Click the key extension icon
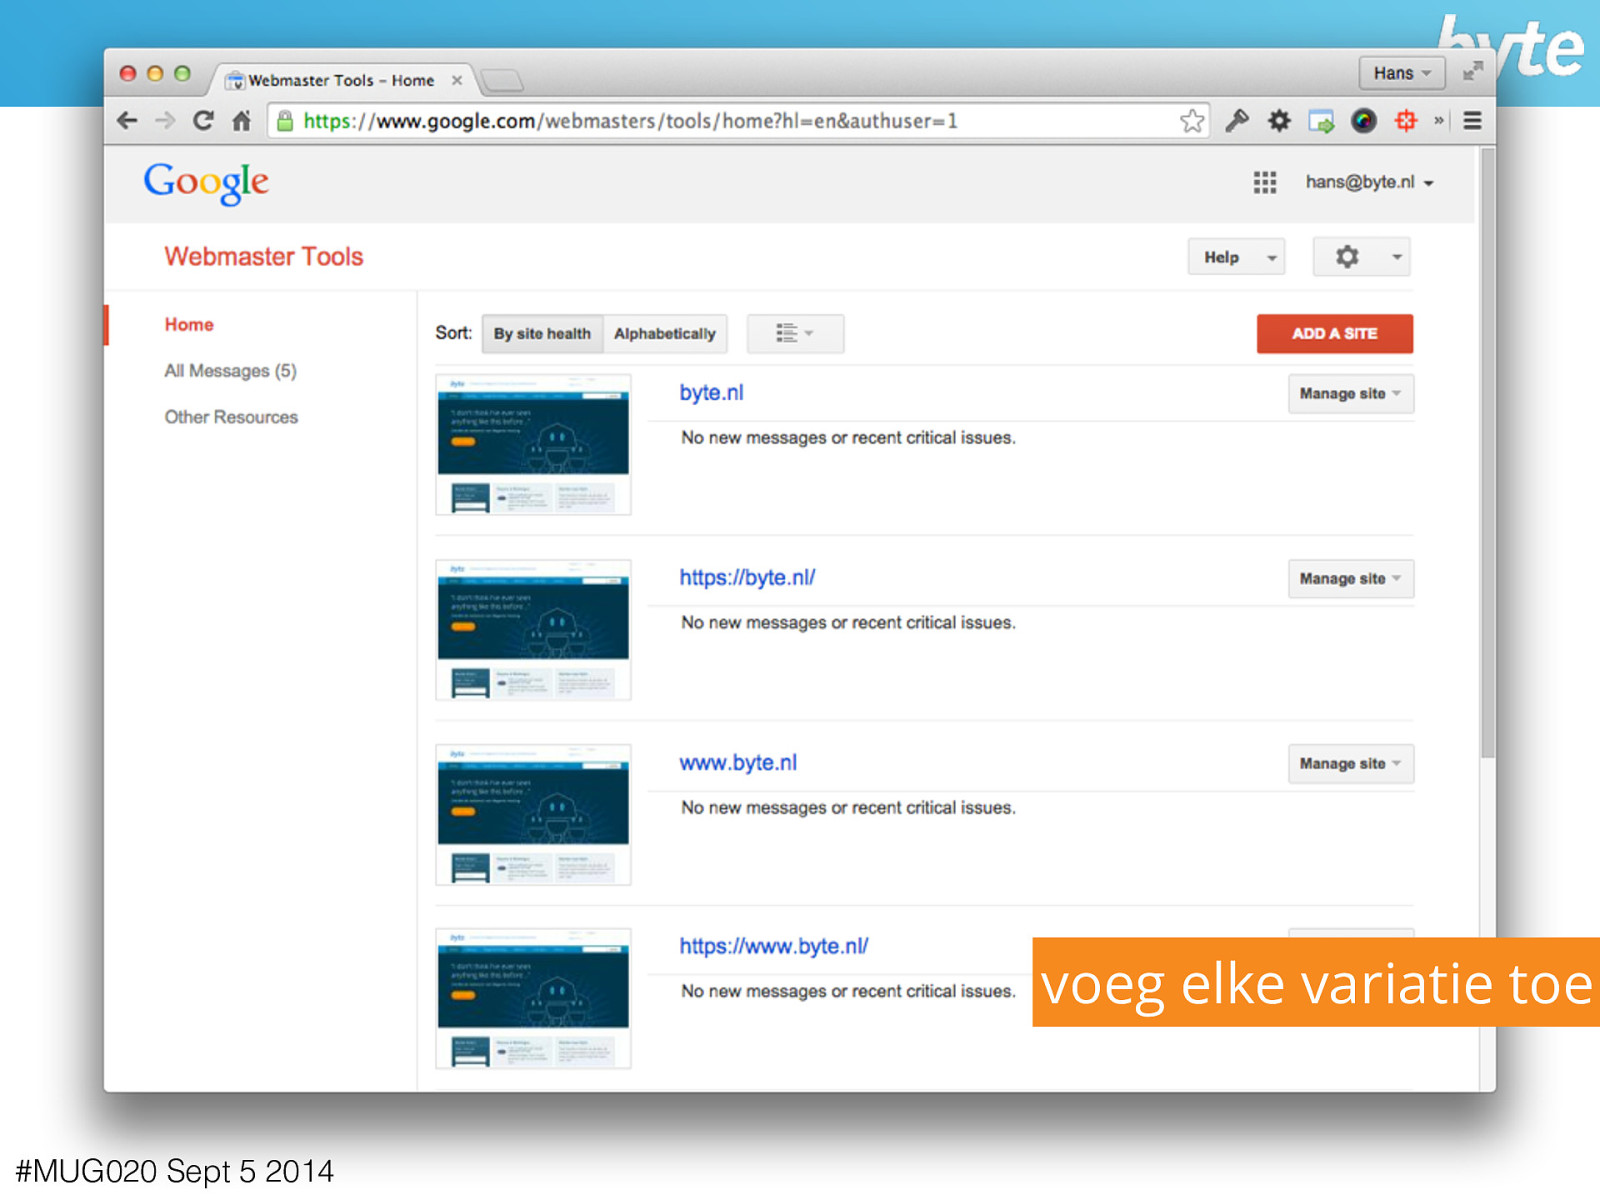Image resolution: width=1600 pixels, height=1200 pixels. (1237, 121)
